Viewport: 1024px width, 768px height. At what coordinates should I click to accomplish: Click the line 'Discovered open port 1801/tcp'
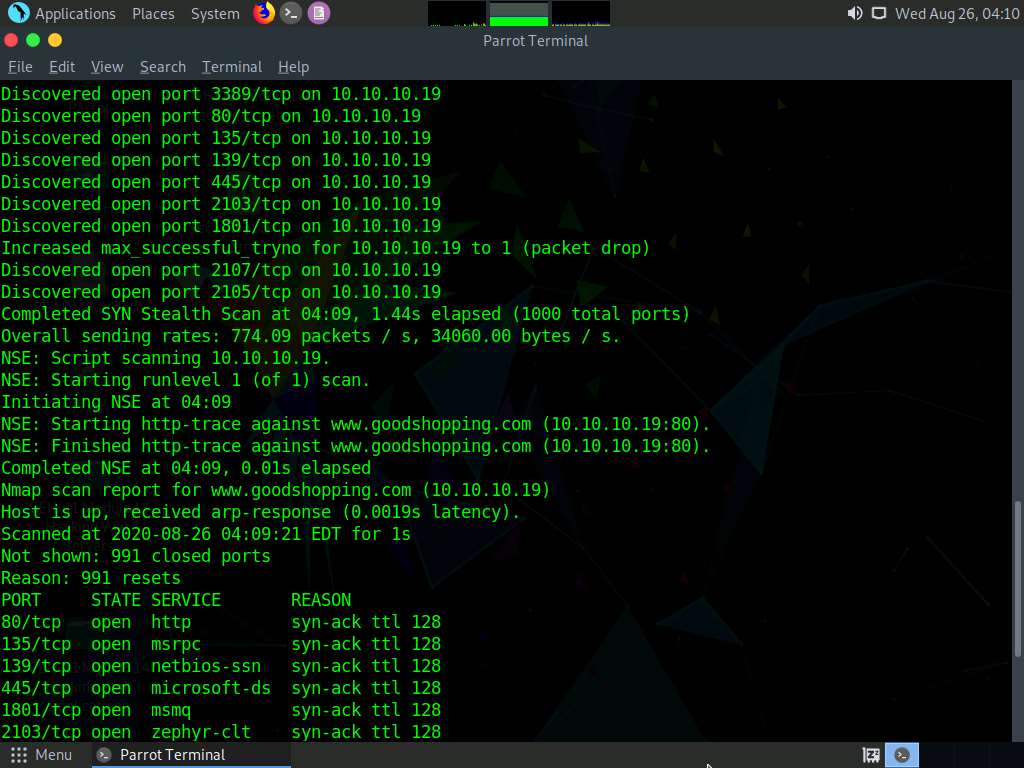pos(221,226)
